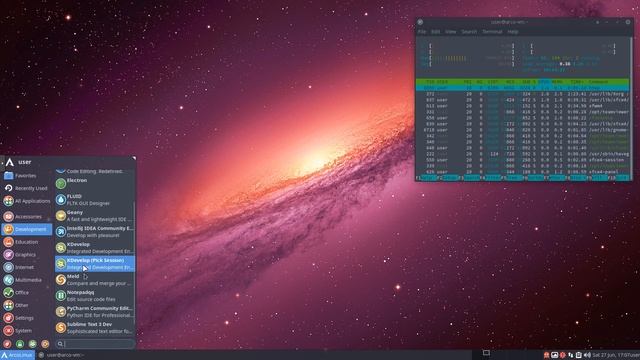Launch Meld compare and merge tool
Viewport: 640px width, 360px height.
coord(94,280)
